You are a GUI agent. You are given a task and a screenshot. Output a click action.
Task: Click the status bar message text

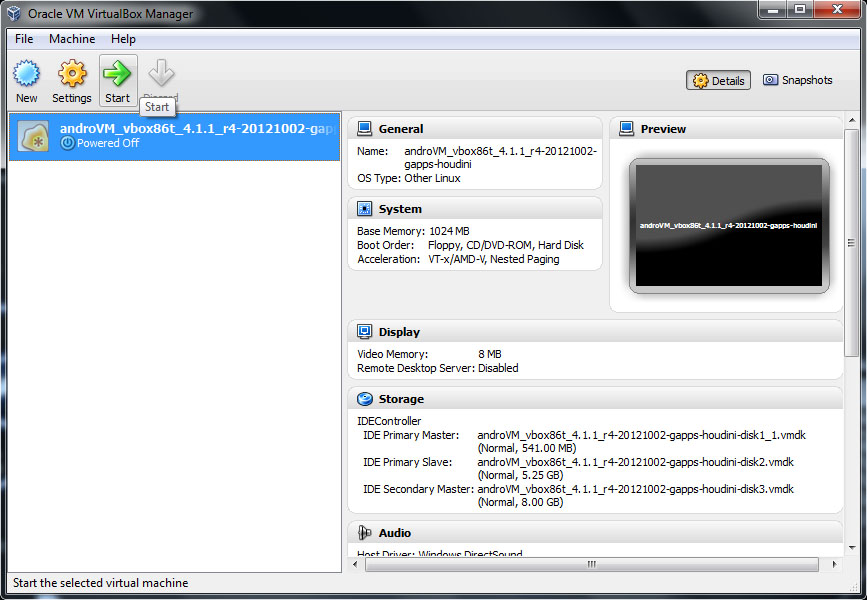coord(100,583)
